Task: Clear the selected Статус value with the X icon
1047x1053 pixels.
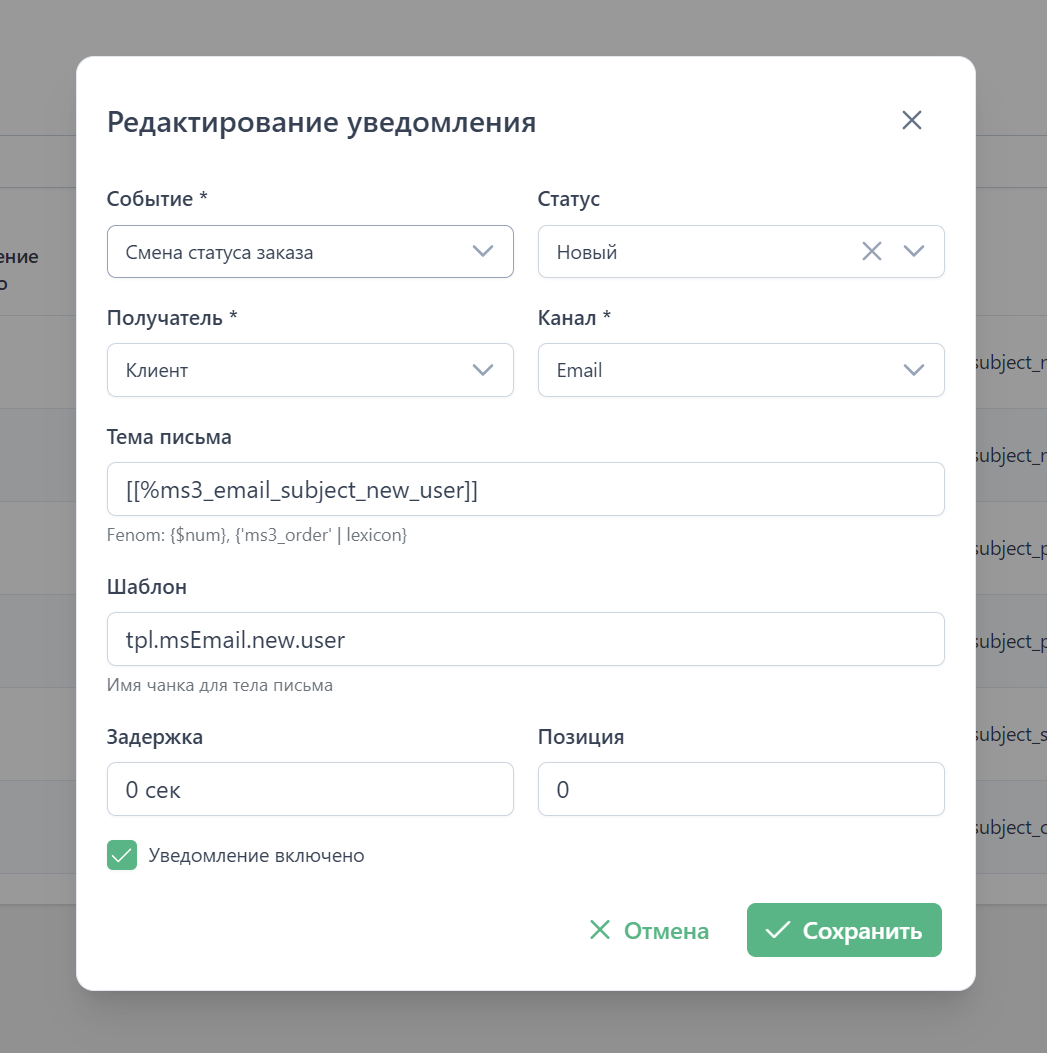Action: point(872,252)
